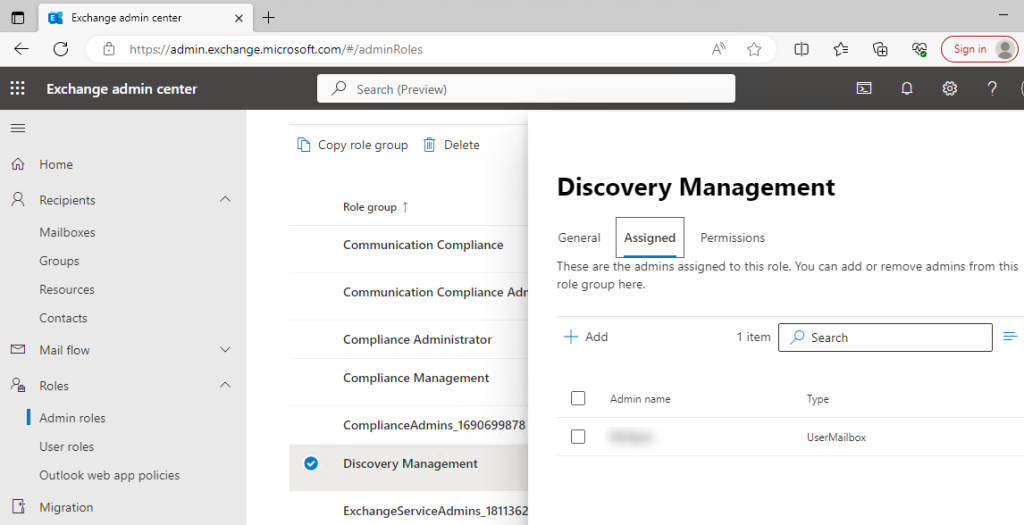Collapse the navigation hamburger menu

[x=18, y=128]
